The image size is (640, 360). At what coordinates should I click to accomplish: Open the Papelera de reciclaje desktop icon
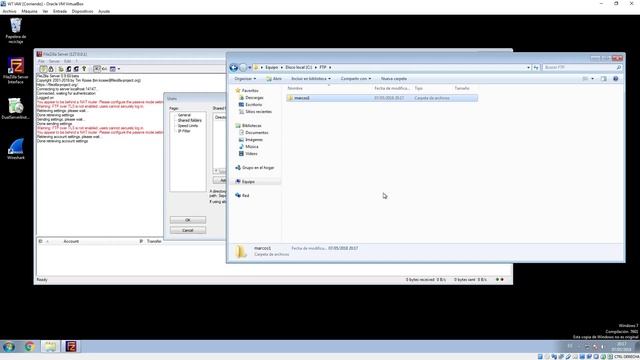click(16, 31)
